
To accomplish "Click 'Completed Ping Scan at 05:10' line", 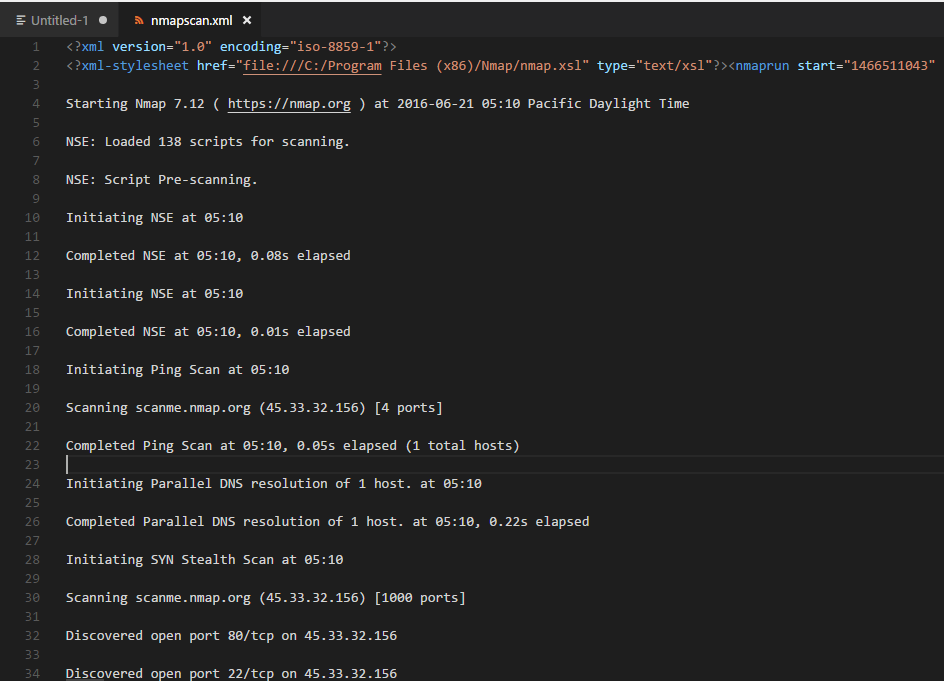I will [x=293, y=446].
